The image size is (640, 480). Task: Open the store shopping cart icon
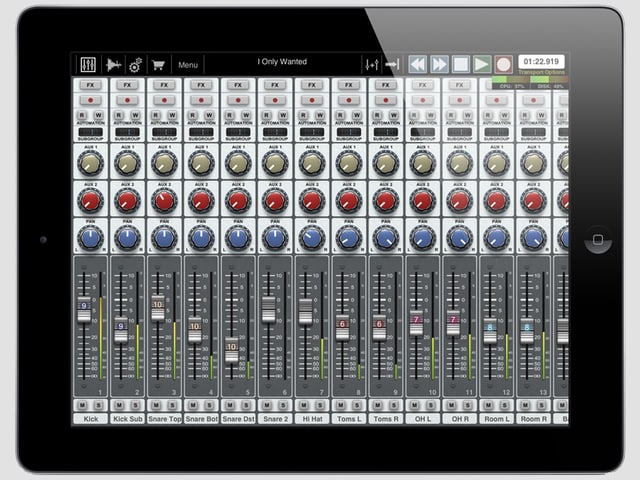[158, 64]
